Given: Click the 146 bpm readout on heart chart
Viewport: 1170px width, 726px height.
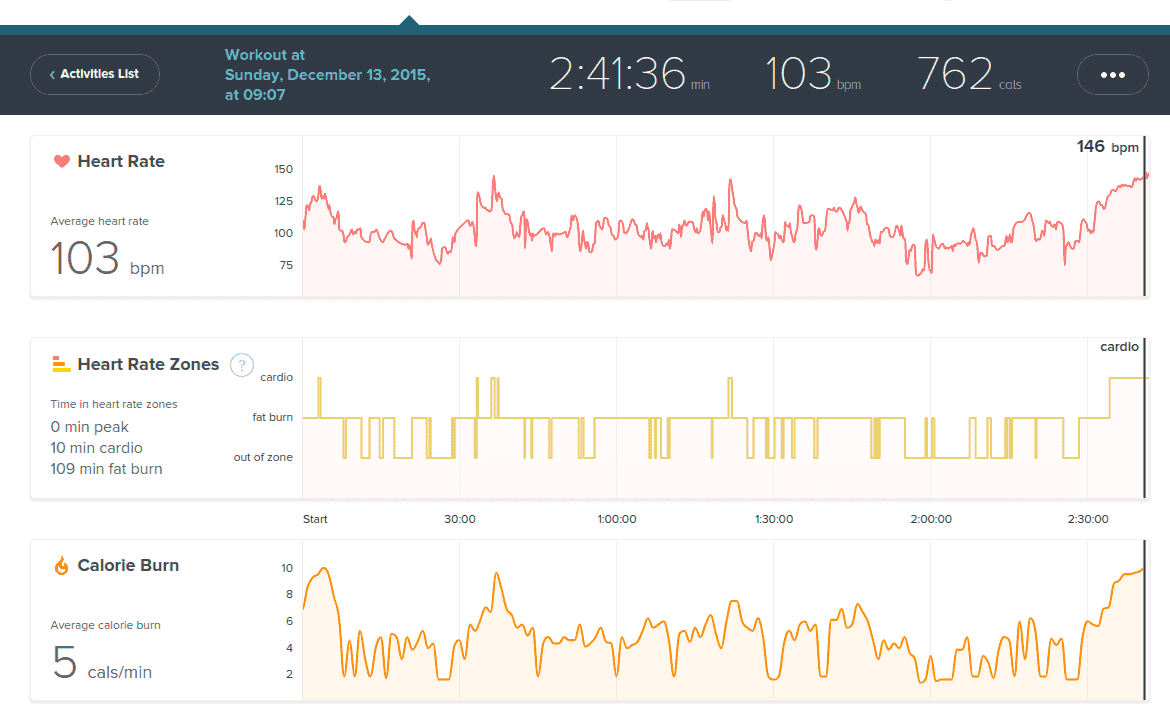Looking at the screenshot, I should pyautogui.click(x=1106, y=147).
